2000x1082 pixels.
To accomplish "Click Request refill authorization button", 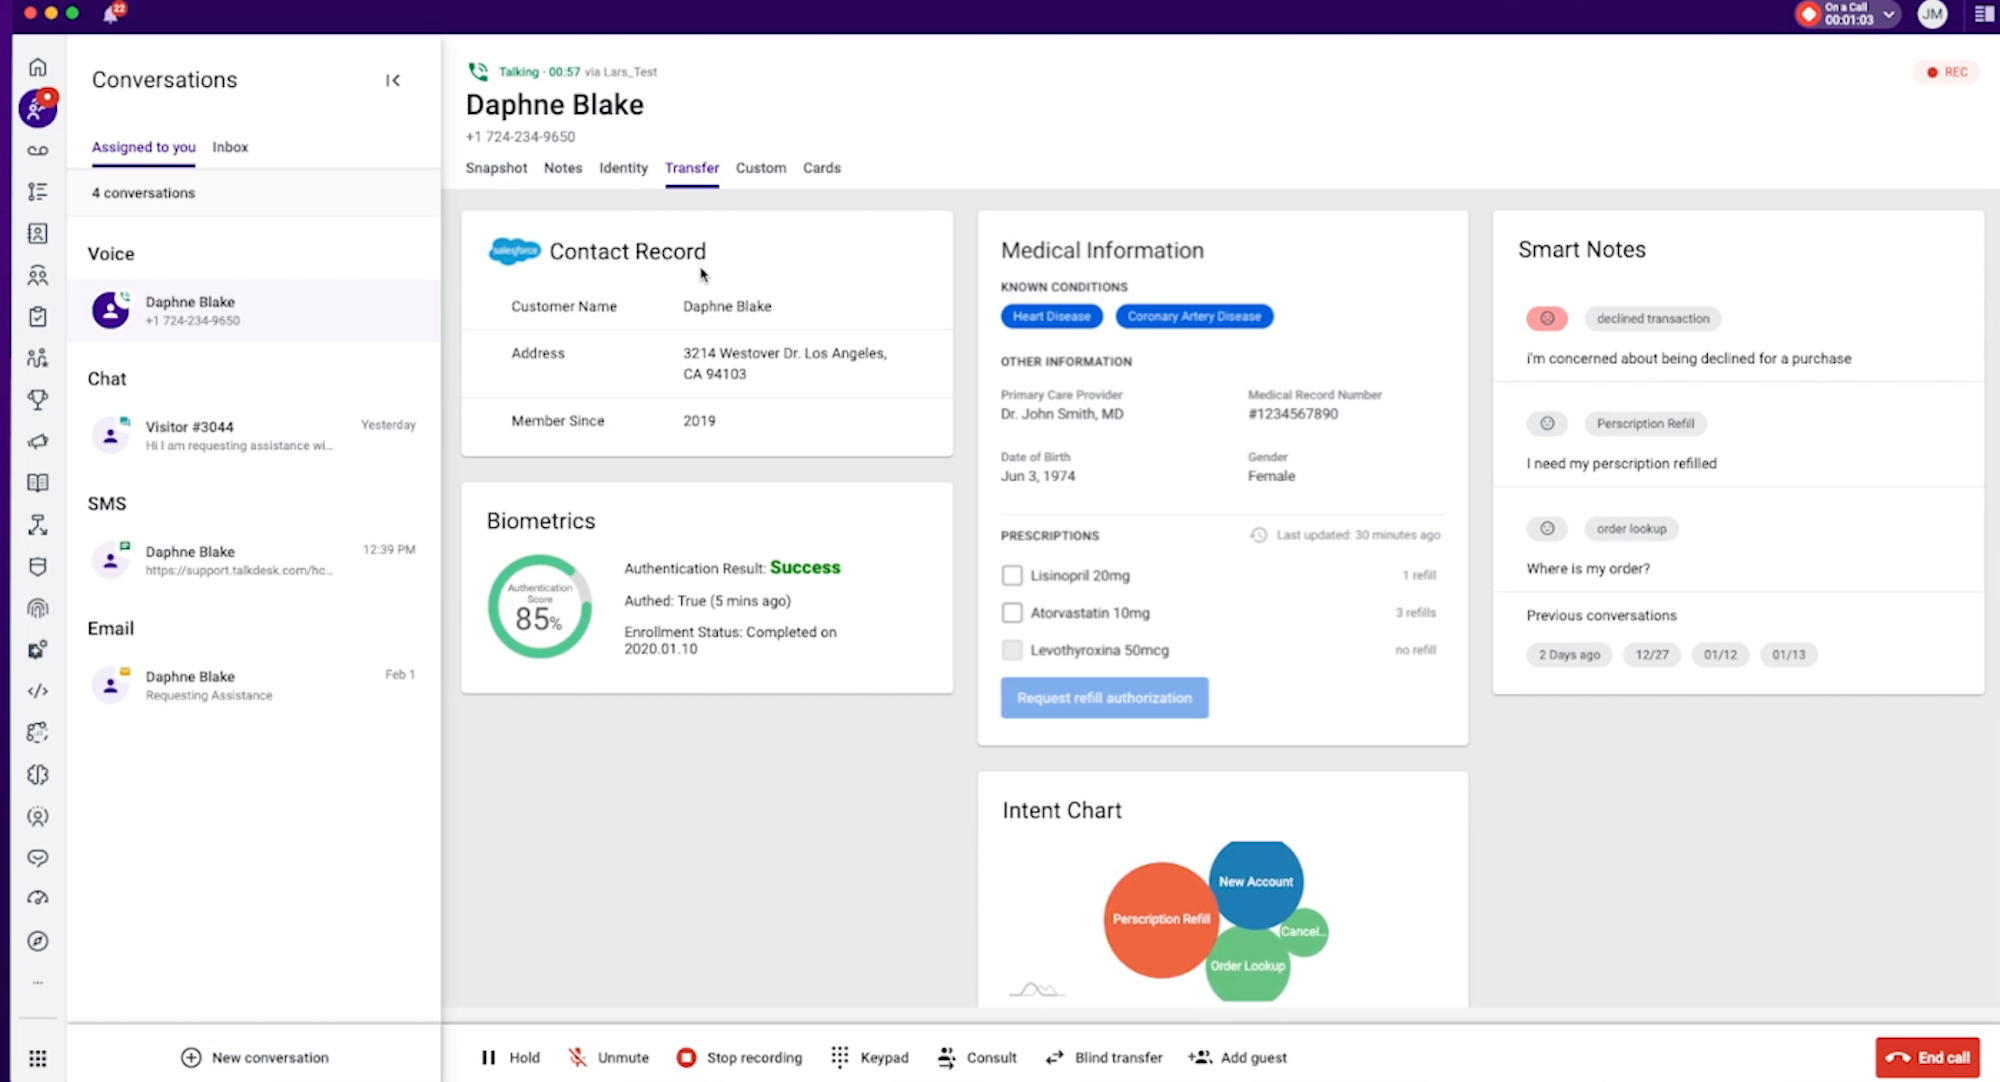I will coord(1103,696).
